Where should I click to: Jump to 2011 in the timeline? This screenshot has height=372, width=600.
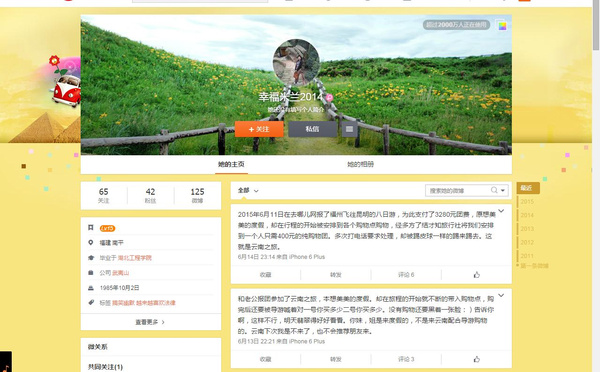(x=527, y=256)
